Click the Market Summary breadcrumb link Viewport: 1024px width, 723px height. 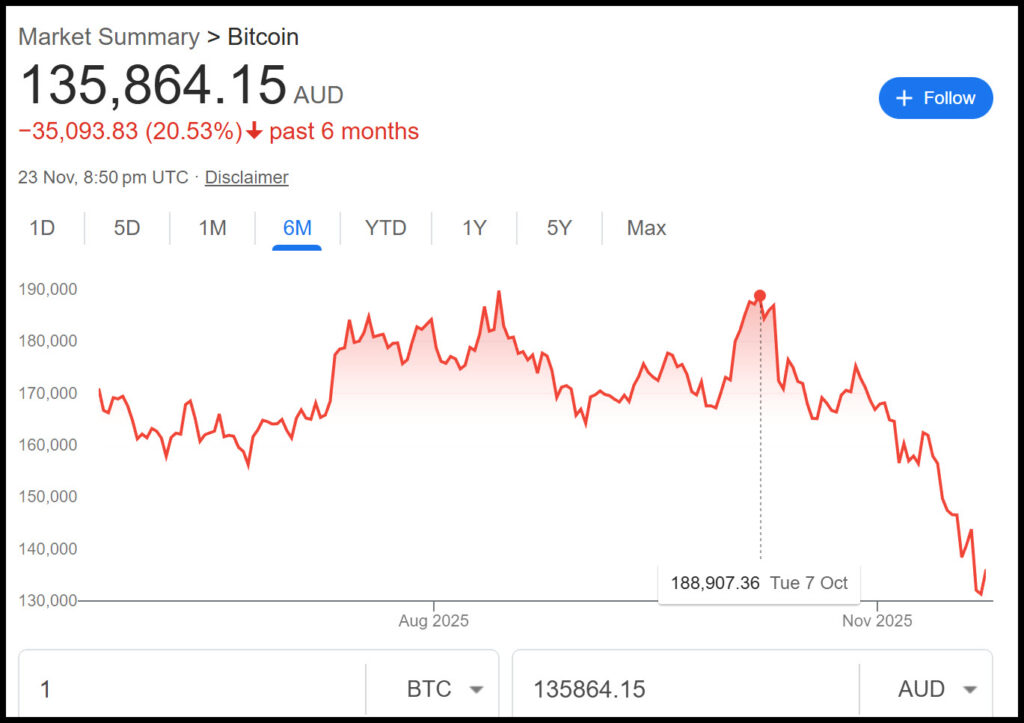109,37
